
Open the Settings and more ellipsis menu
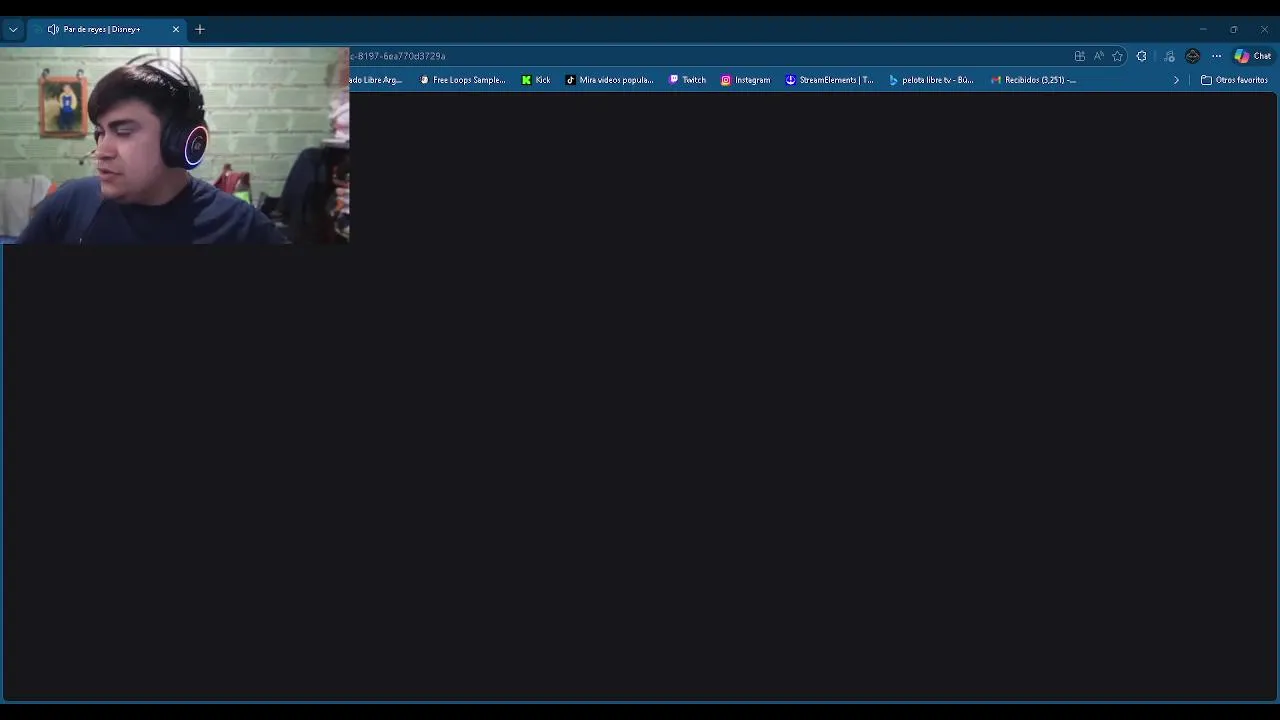(1216, 56)
